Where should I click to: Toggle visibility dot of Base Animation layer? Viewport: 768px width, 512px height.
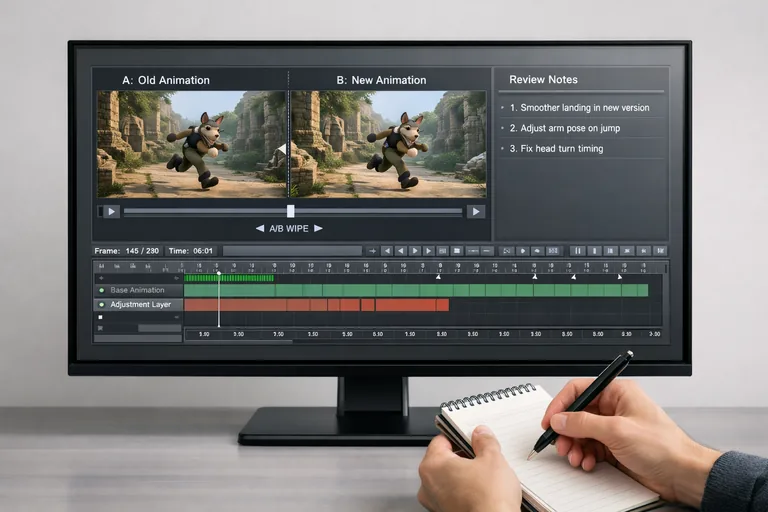click(100, 290)
